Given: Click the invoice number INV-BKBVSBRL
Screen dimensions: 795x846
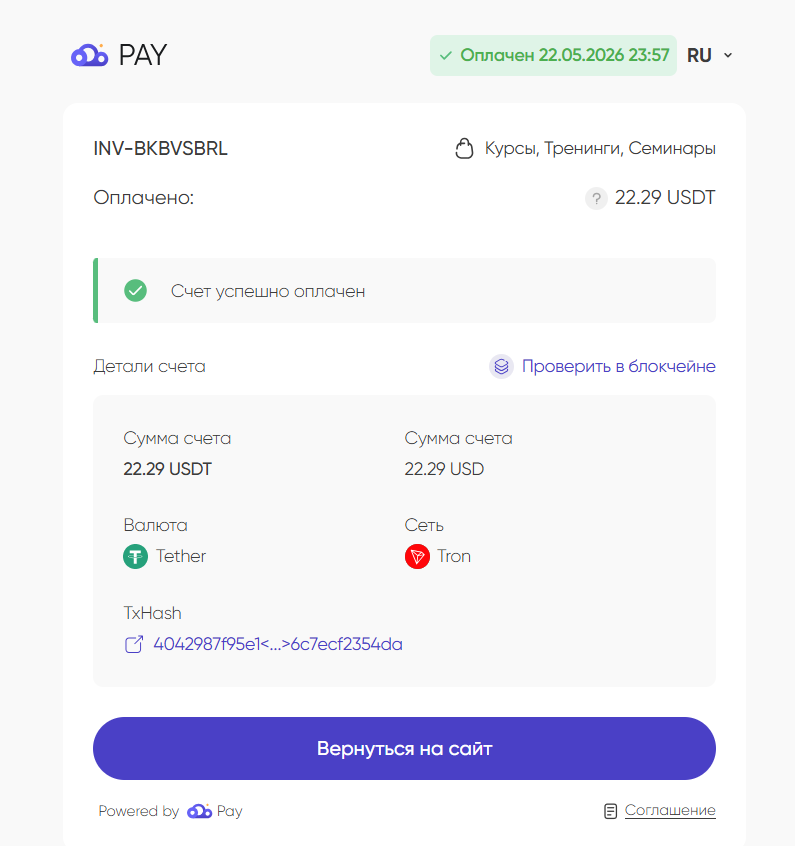Looking at the screenshot, I should coord(160,148).
